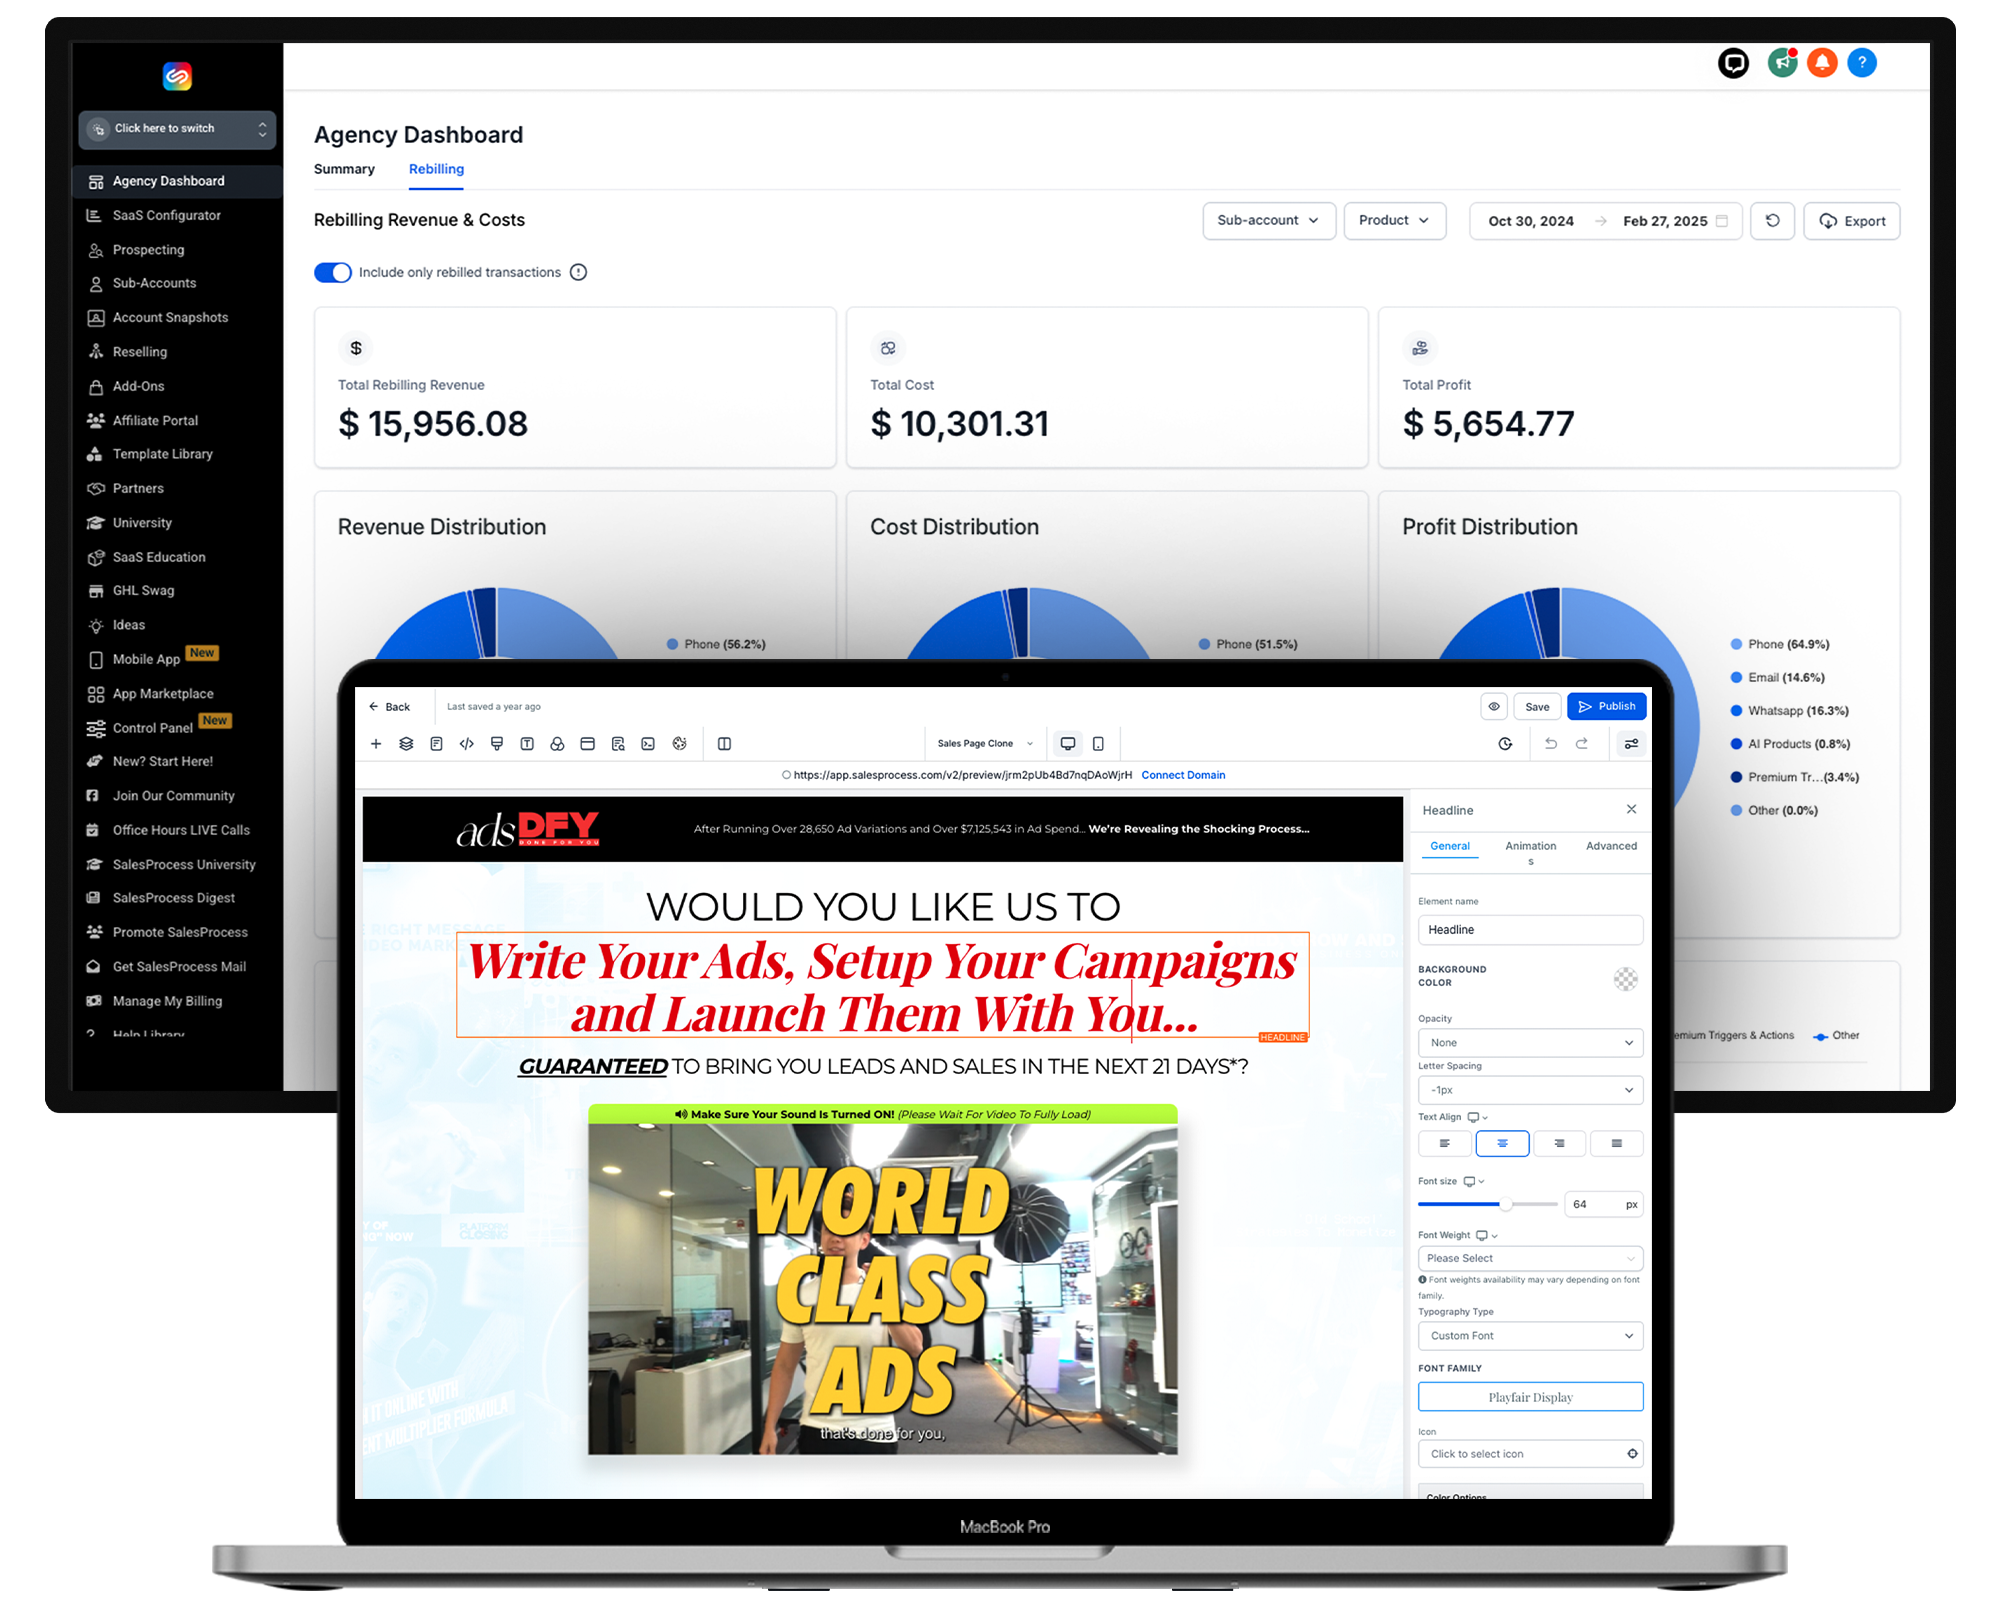Viewport: 2000px width, 1608px height.
Task: Click the Back button in builder
Action: click(x=389, y=707)
